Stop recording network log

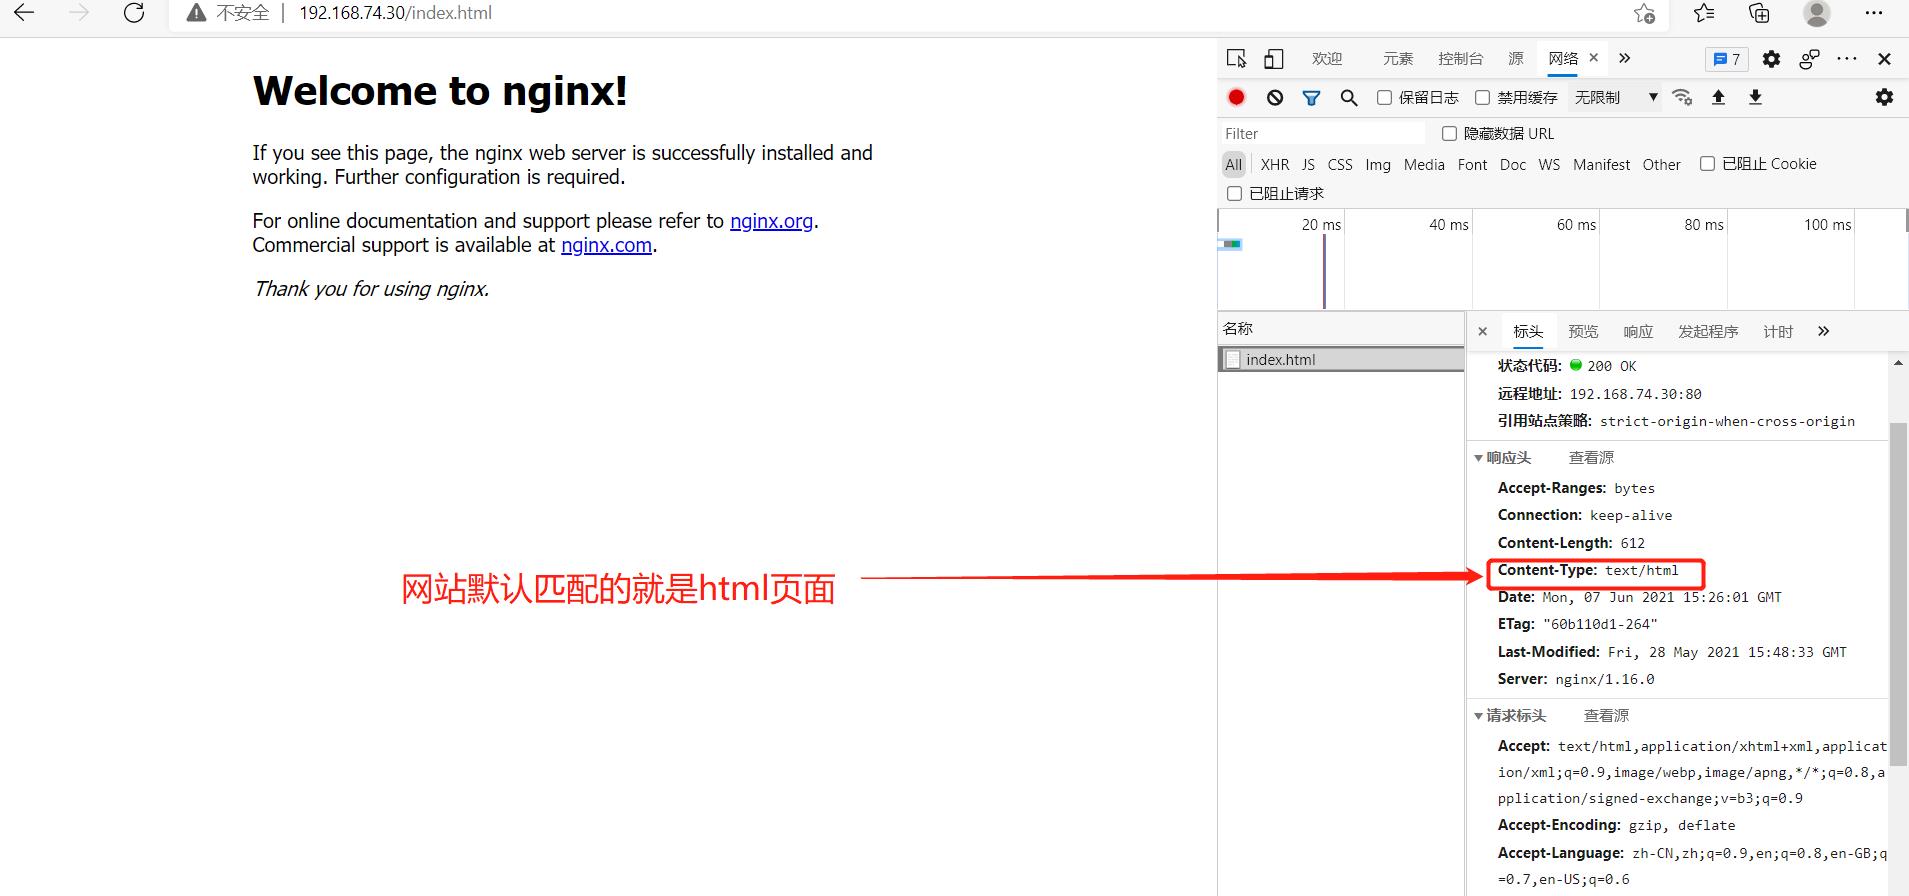(x=1237, y=97)
